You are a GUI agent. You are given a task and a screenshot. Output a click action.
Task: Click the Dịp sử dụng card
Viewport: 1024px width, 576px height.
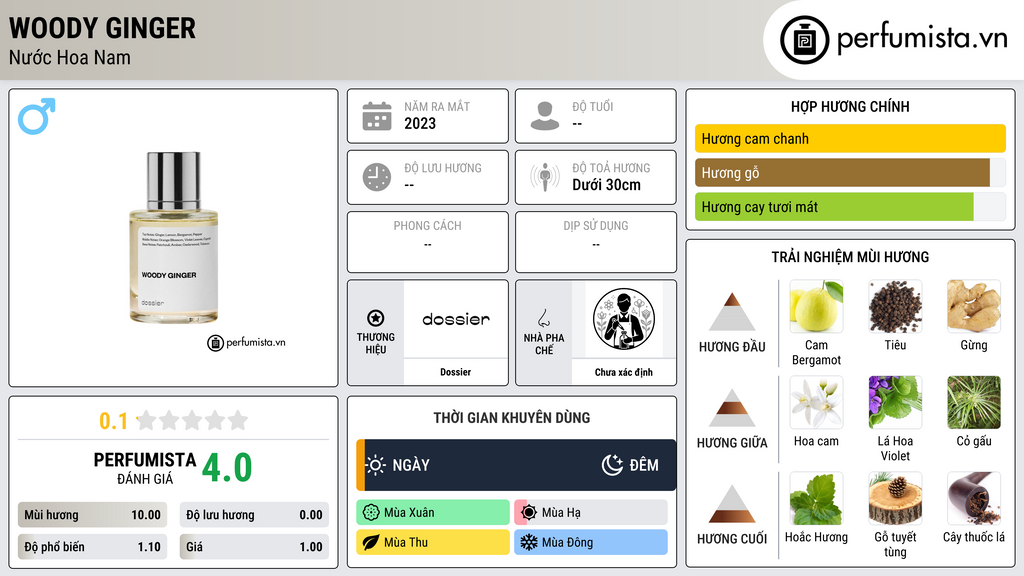tap(596, 242)
